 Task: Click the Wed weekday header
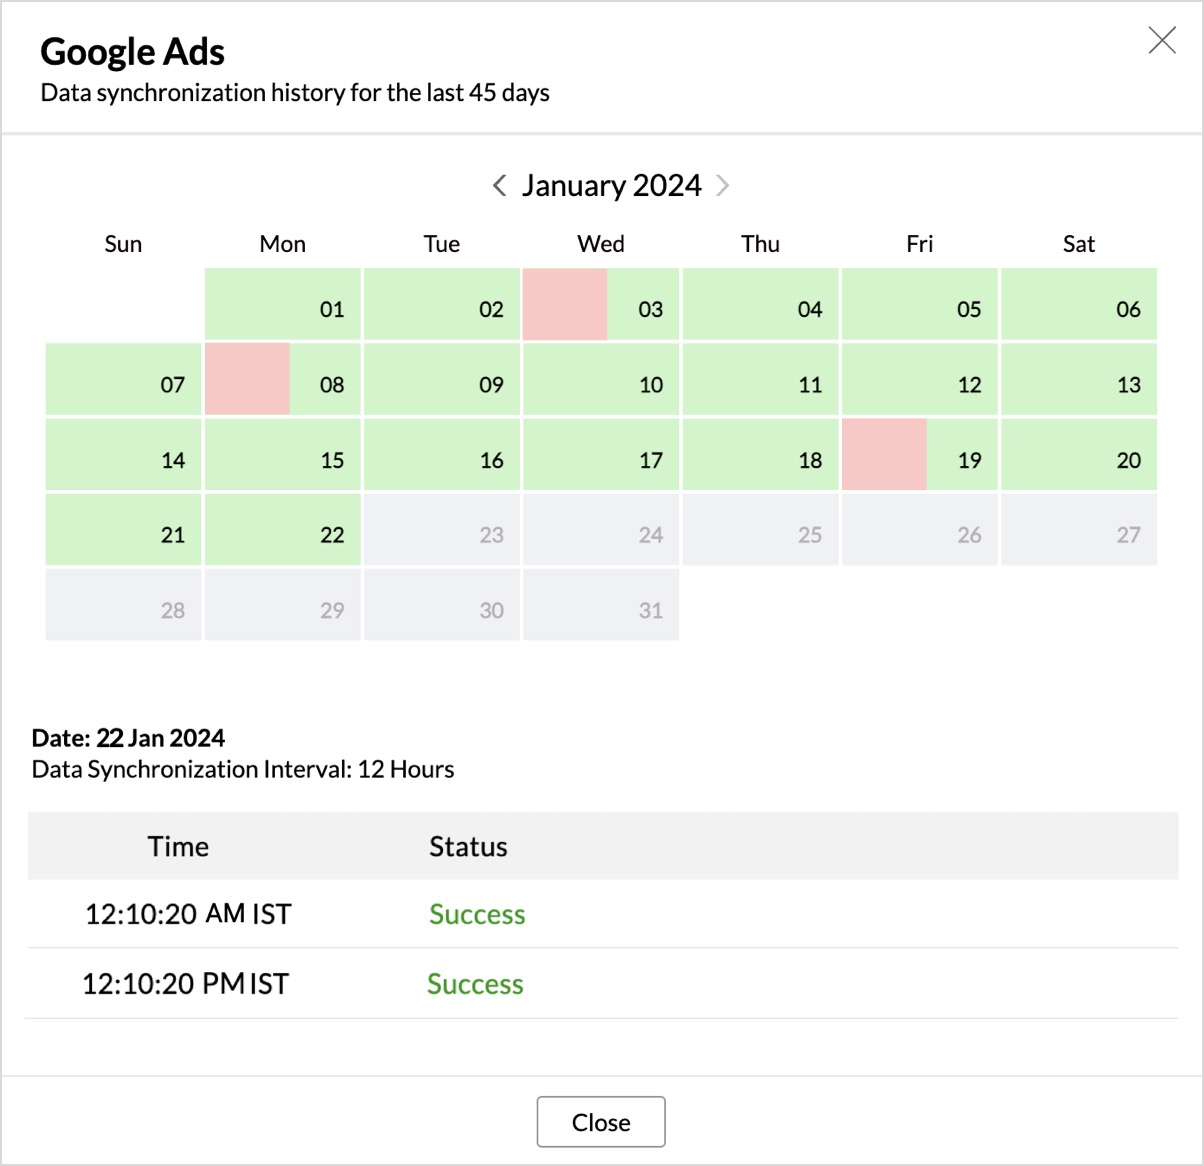[x=601, y=244]
